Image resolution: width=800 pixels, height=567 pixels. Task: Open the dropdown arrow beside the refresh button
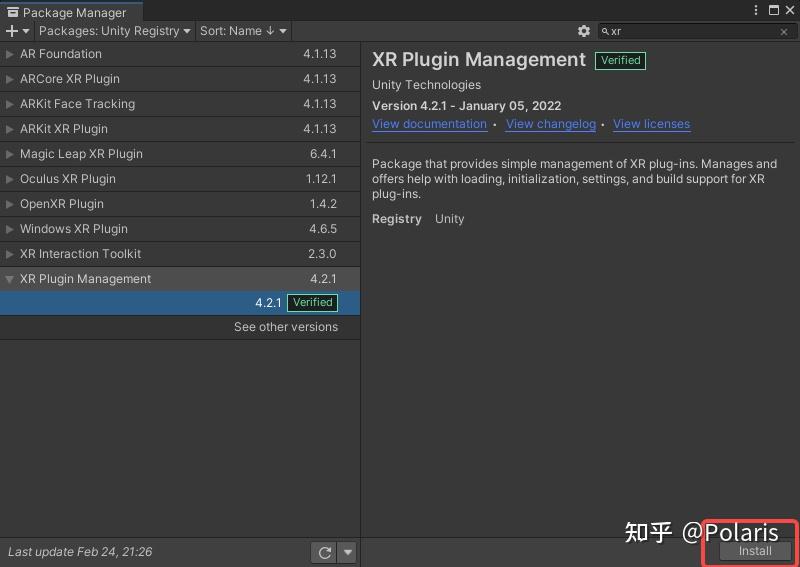click(347, 552)
